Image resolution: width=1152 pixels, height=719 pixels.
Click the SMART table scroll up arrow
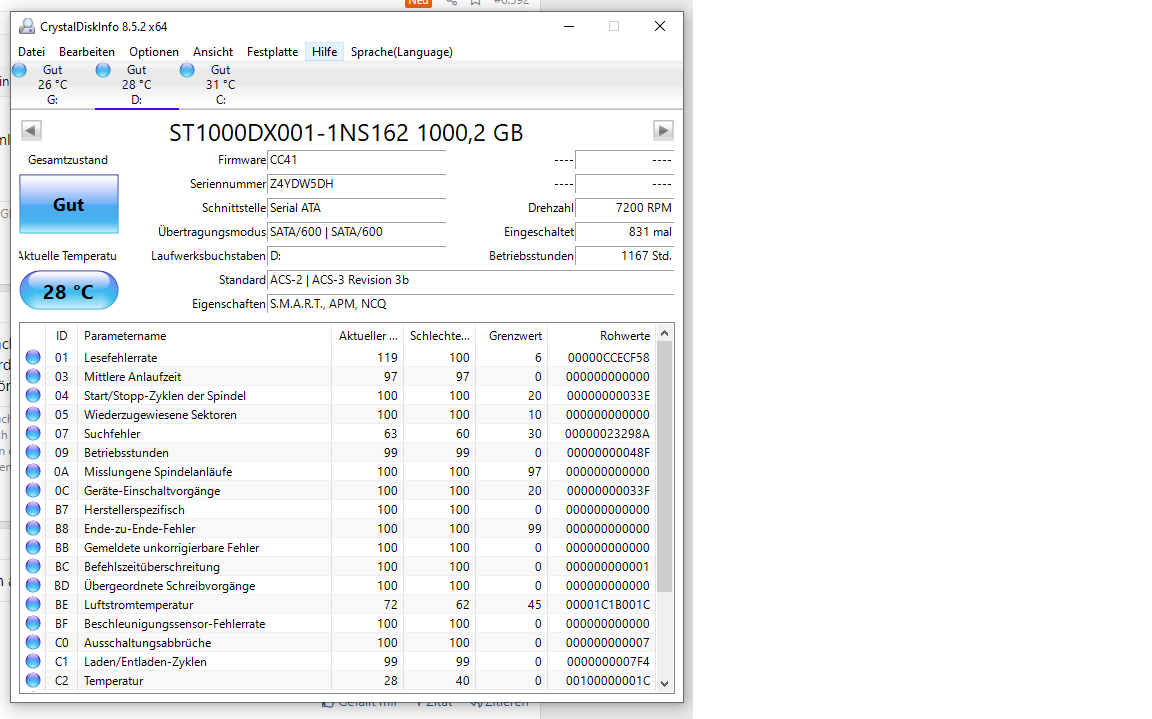664,333
